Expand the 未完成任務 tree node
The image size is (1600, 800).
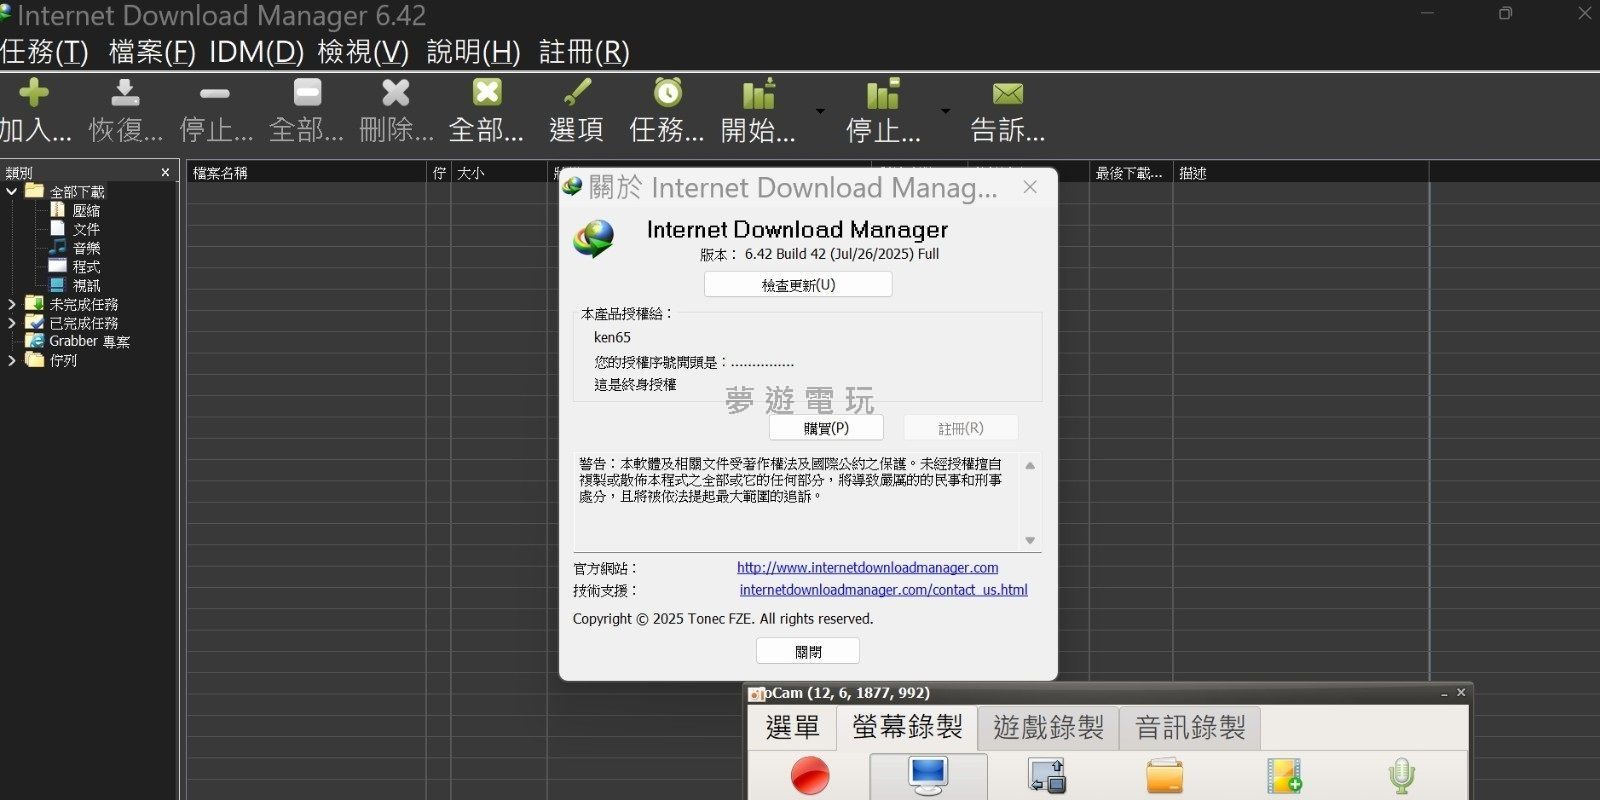click(12, 304)
